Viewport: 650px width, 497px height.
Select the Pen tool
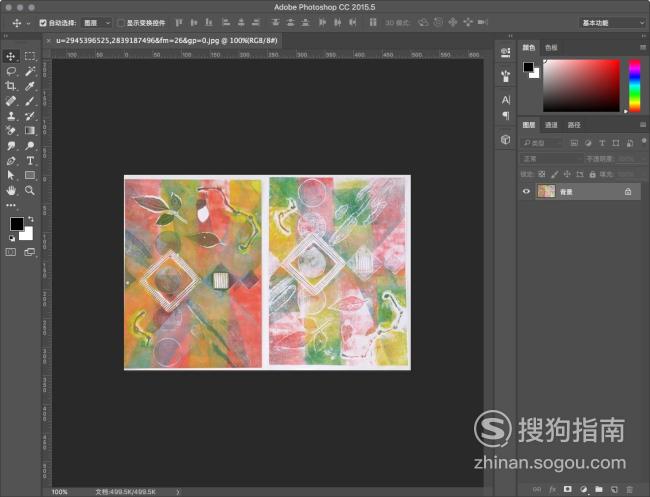[x=11, y=160]
